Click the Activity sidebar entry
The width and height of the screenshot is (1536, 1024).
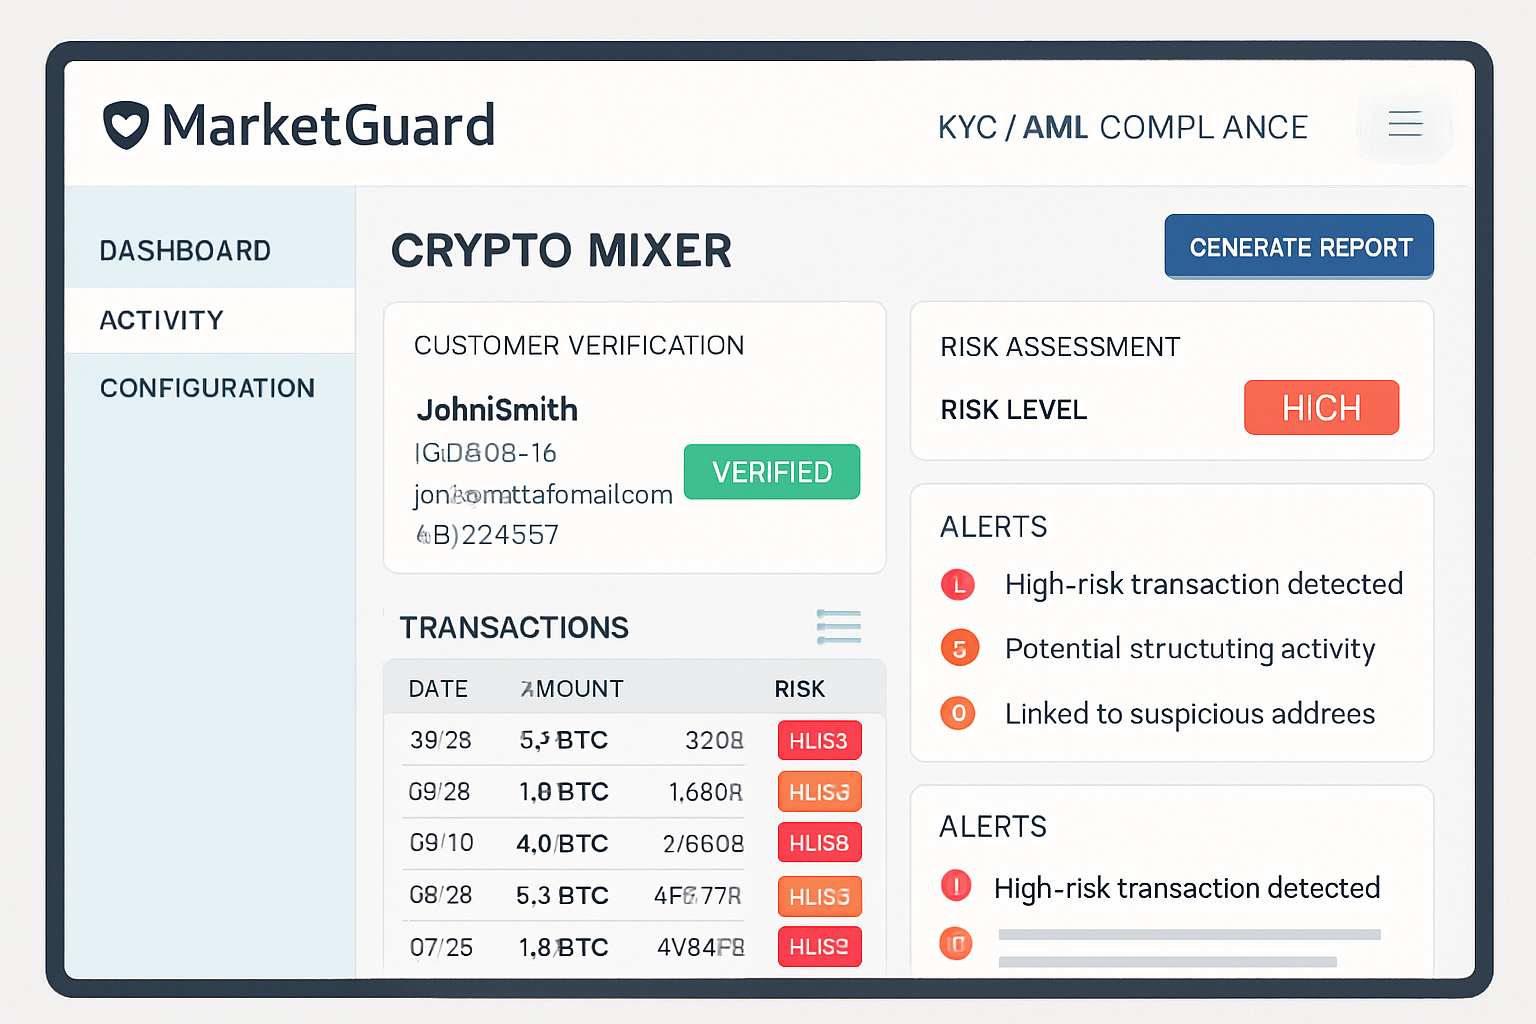tap(162, 320)
